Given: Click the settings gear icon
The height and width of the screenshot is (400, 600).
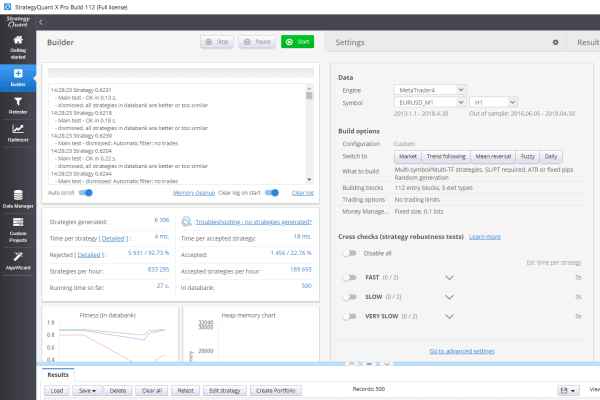Looking at the screenshot, I should click(x=555, y=43).
